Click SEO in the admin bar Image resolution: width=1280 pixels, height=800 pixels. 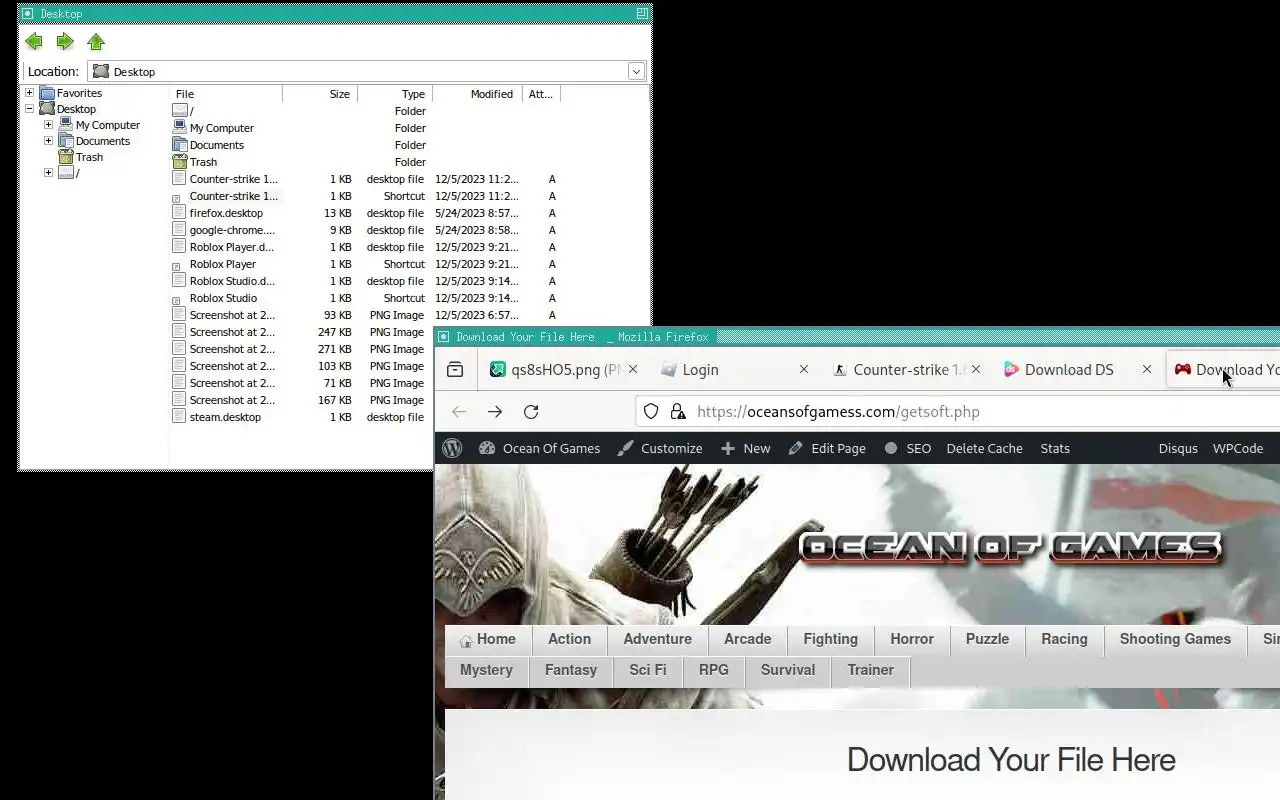coord(907,448)
